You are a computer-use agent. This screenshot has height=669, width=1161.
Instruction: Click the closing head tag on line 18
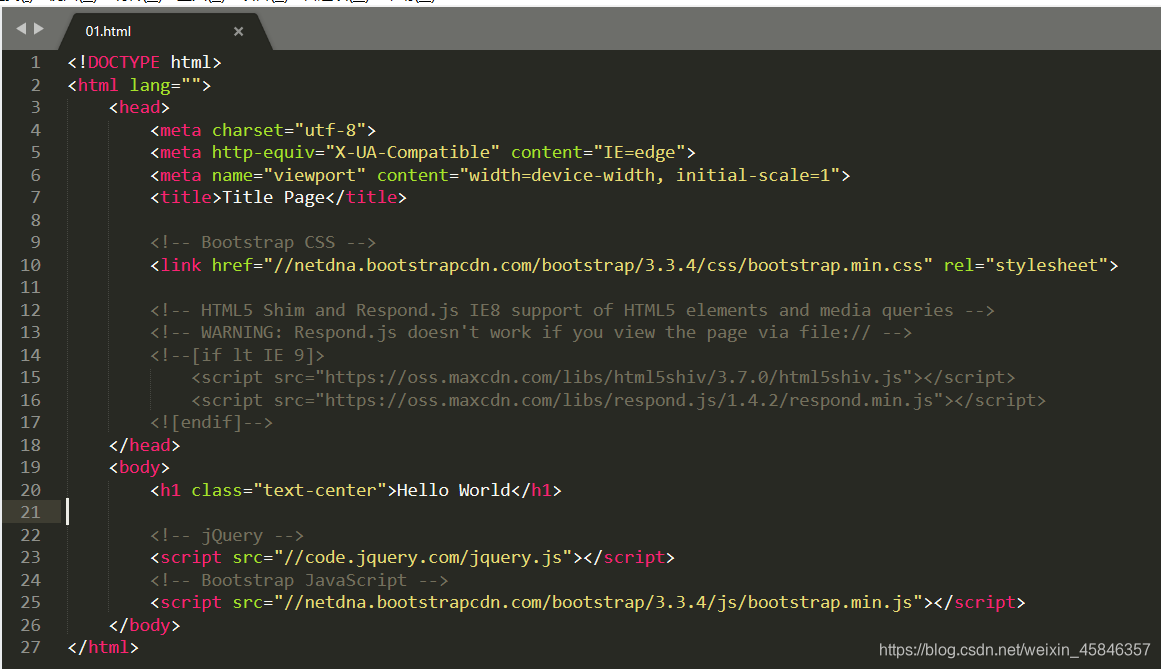click(144, 446)
